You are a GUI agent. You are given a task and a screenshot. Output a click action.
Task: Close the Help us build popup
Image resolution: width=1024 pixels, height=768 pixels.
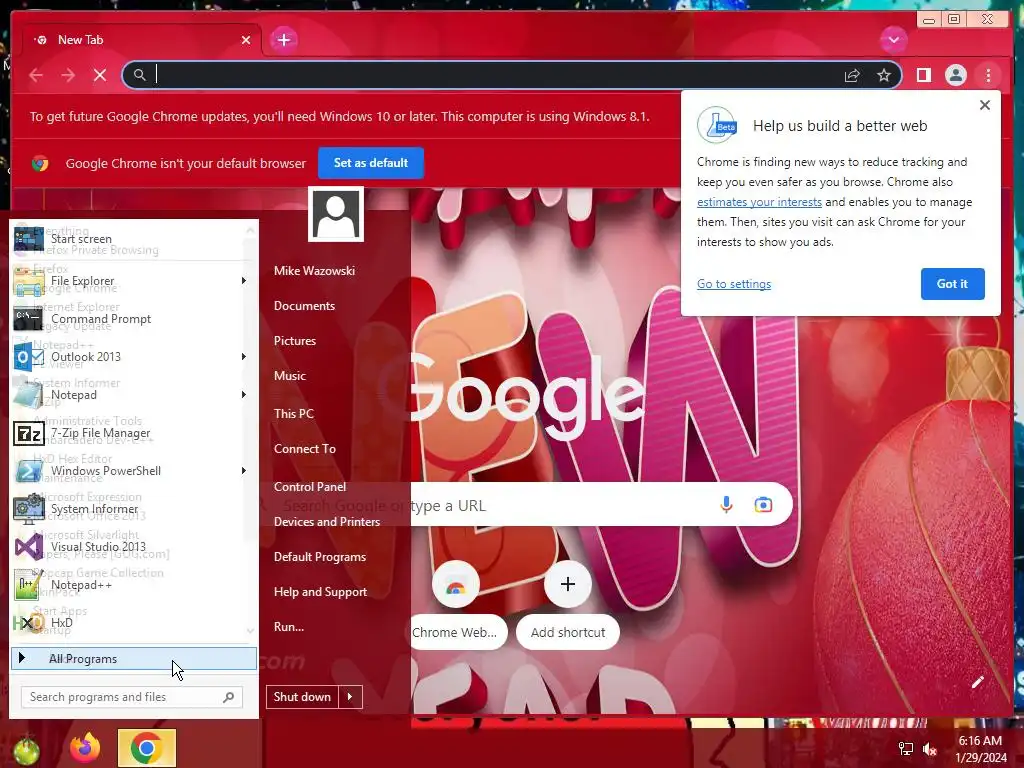tap(985, 105)
